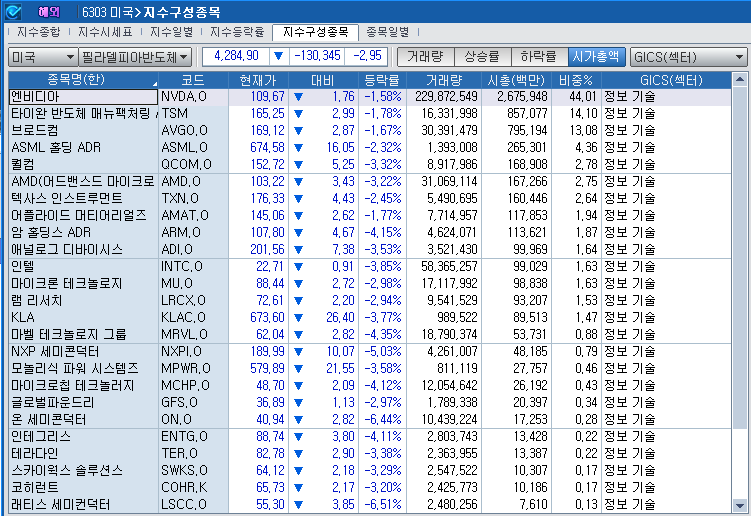Click NVDA price 109.67
The height and width of the screenshot is (516, 751).
click(x=267, y=97)
